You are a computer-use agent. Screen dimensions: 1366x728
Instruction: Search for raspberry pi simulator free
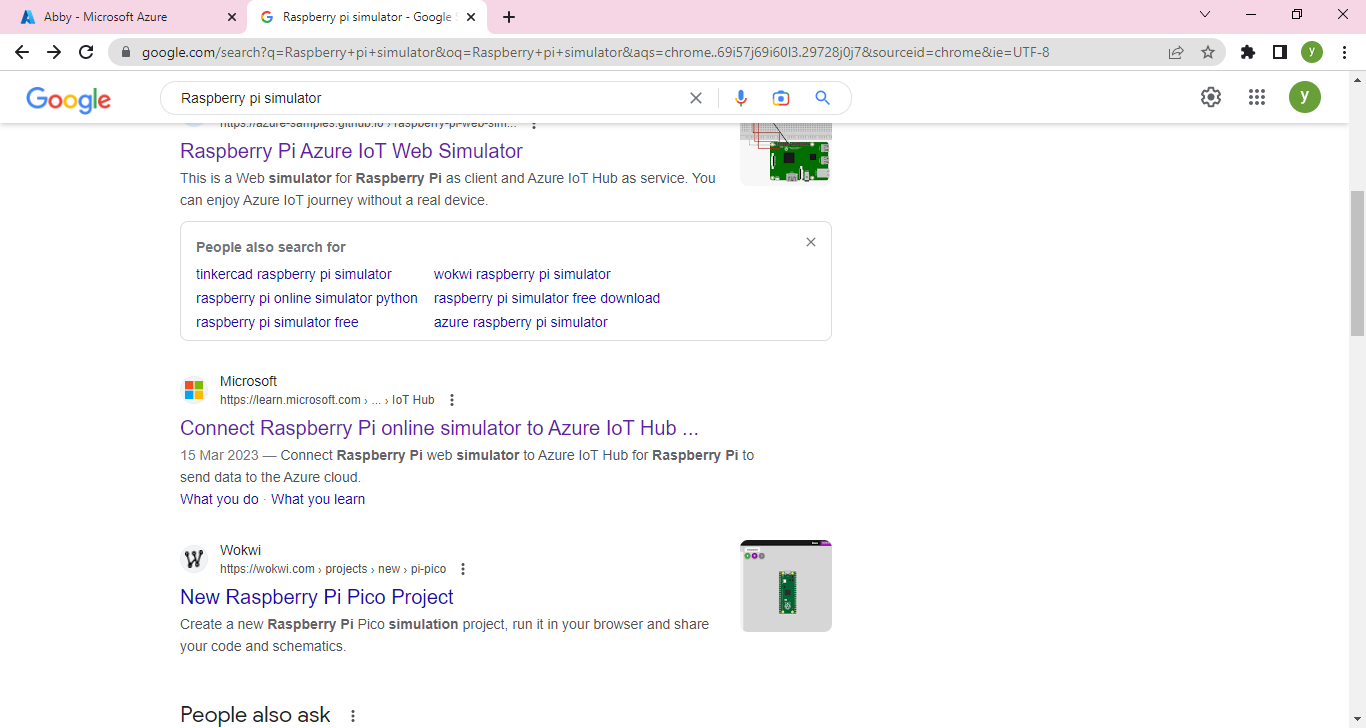[x=277, y=322]
